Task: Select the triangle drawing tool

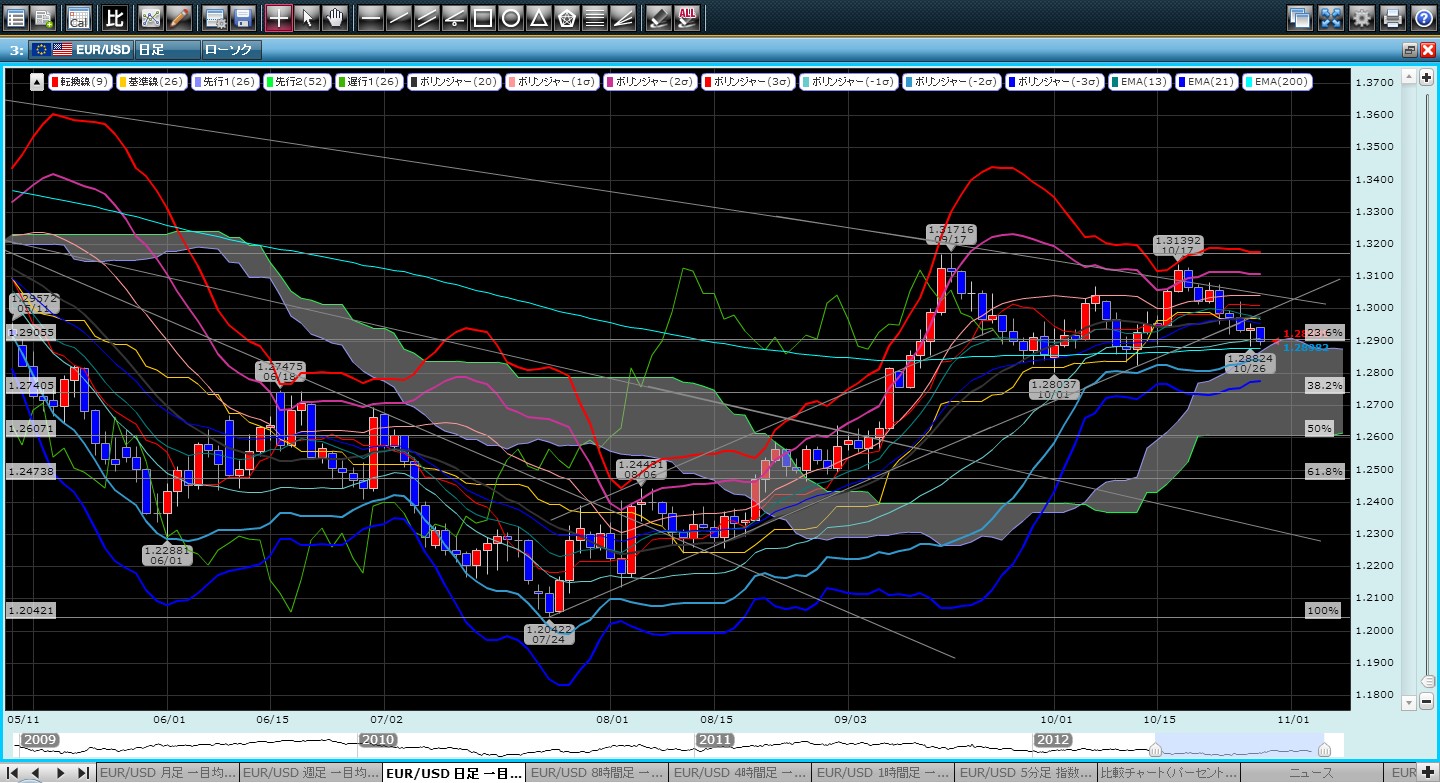Action: [538, 17]
